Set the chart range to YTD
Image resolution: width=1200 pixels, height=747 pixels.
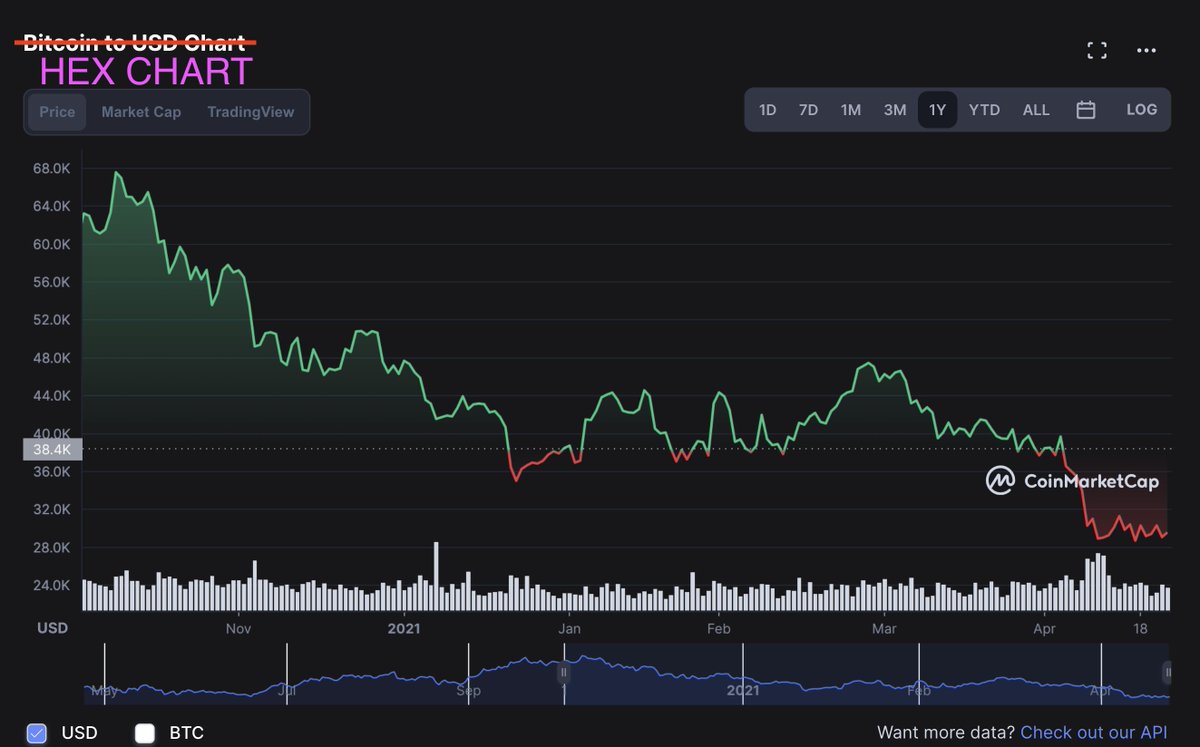984,110
